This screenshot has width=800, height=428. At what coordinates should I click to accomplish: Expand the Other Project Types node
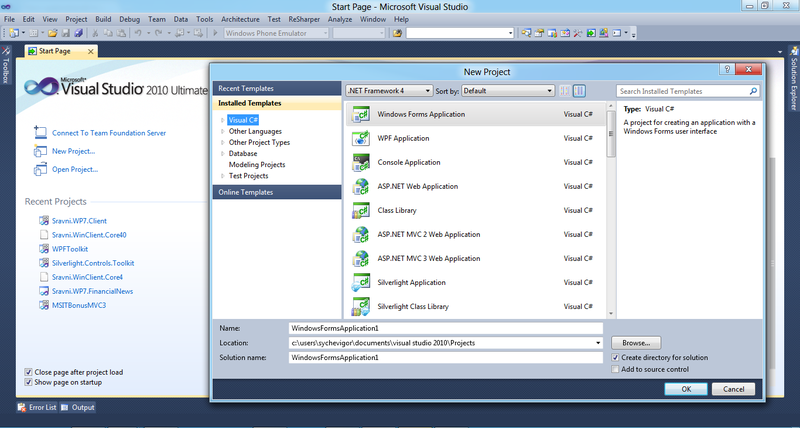tap(222, 142)
